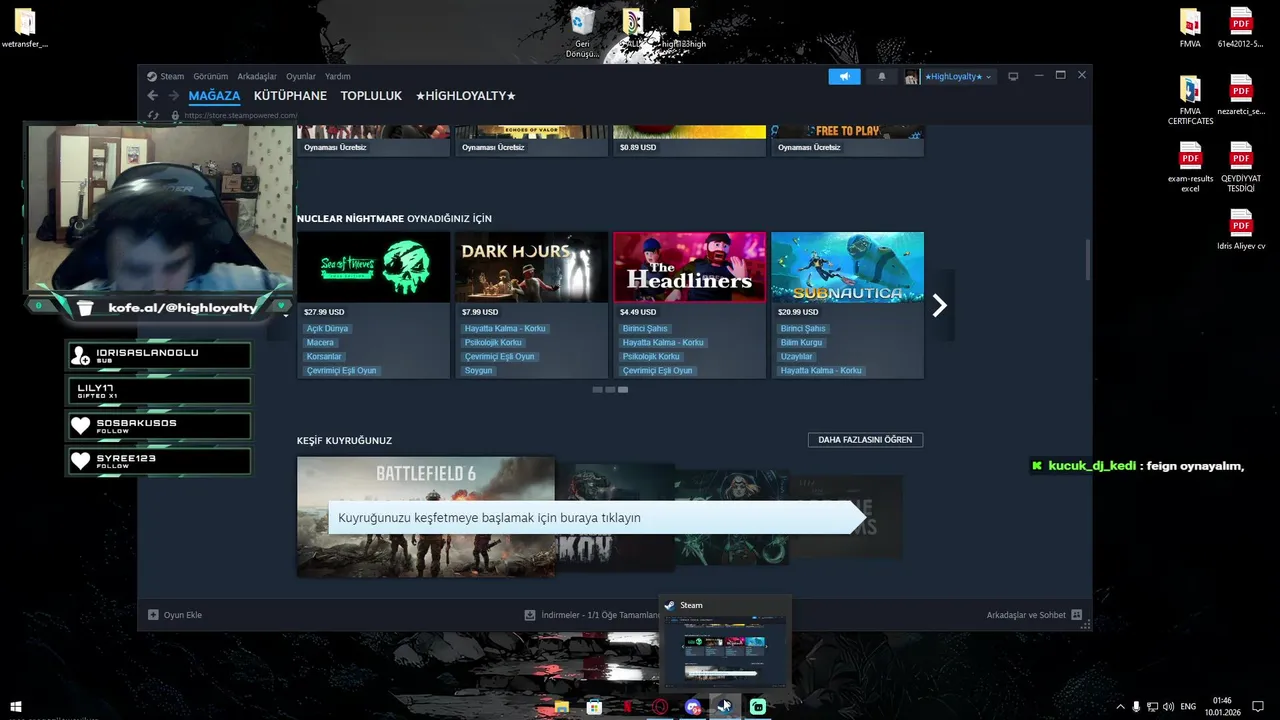Screen dimensions: 1280x720
Task: Open The Headliners game thumbnail
Action: click(690, 267)
